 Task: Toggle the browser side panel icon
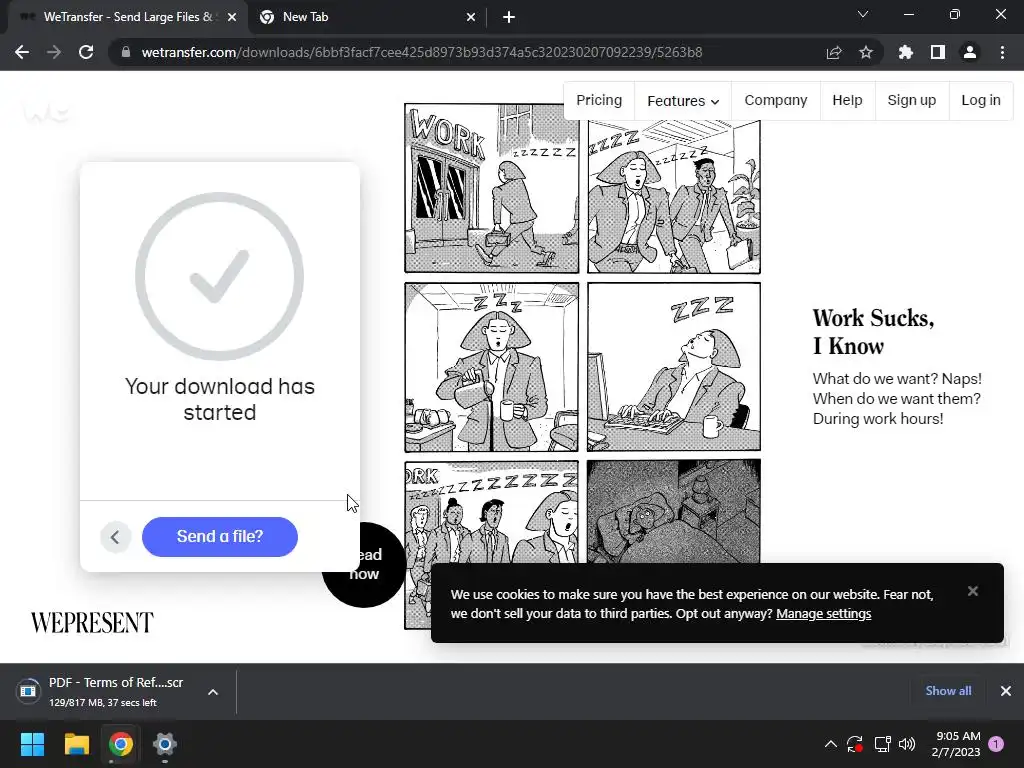(x=938, y=52)
